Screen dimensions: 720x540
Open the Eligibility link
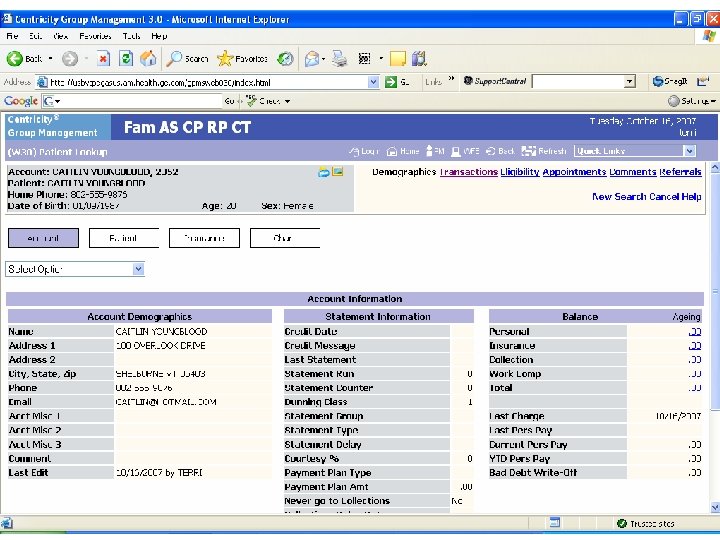point(520,172)
